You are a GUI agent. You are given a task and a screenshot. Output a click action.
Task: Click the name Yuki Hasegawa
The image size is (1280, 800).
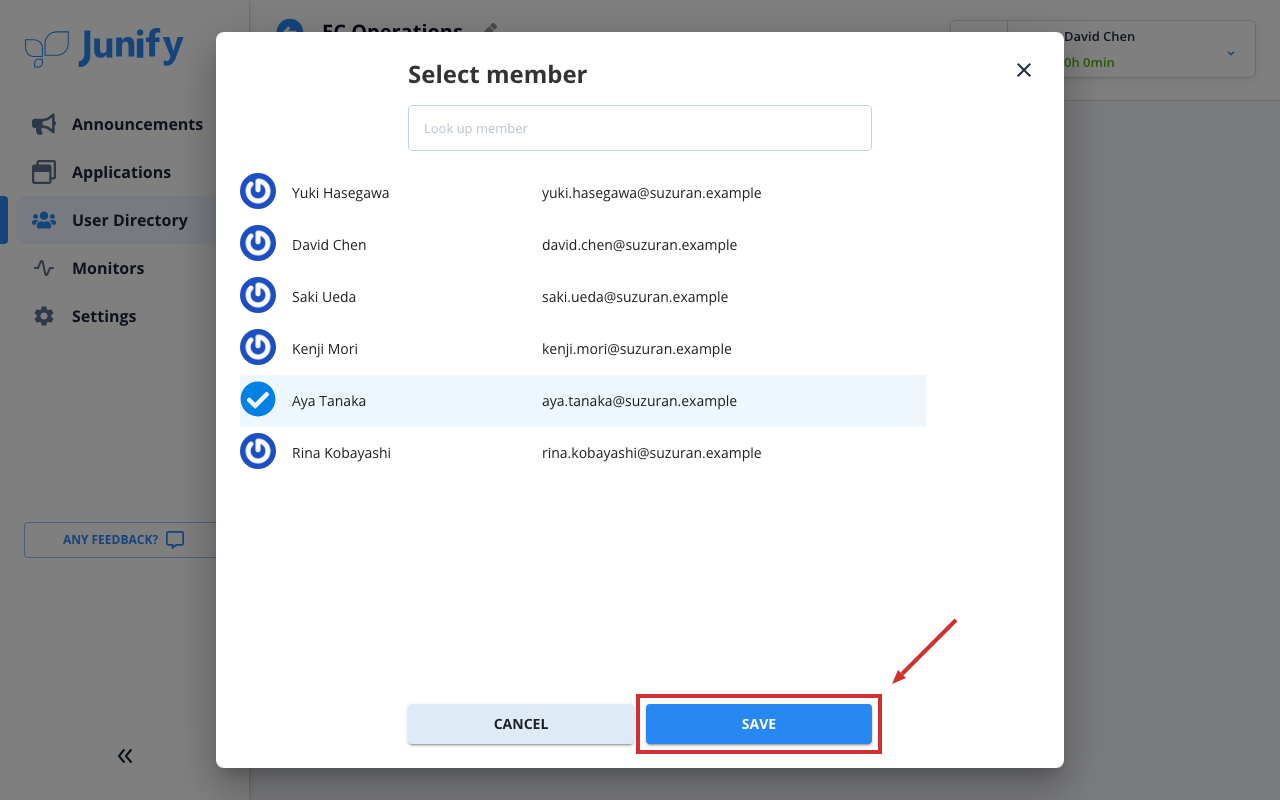(341, 193)
